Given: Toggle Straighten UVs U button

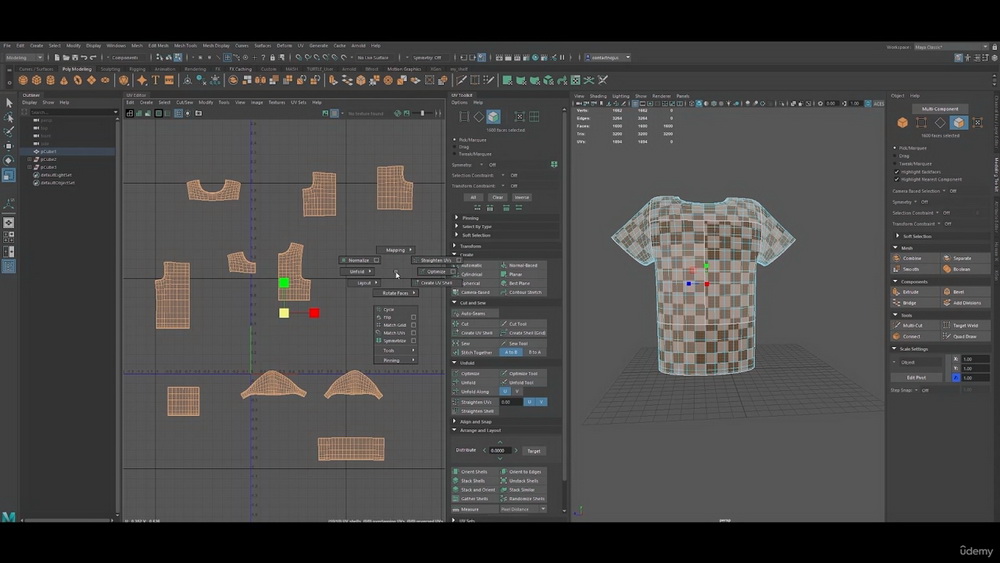Looking at the screenshot, I should (529, 402).
